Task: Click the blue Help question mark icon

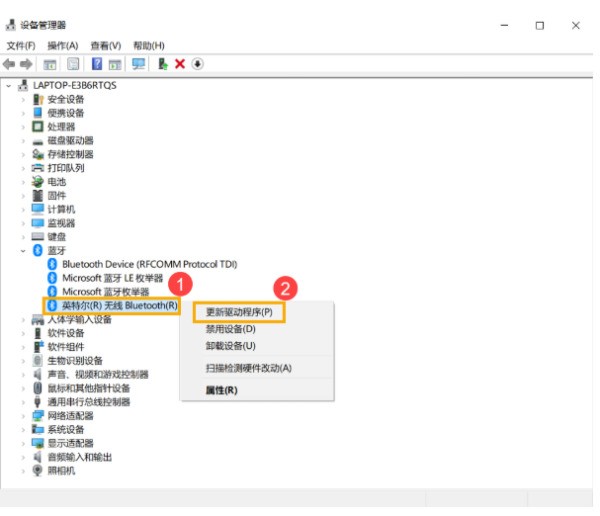Action: tap(97, 64)
